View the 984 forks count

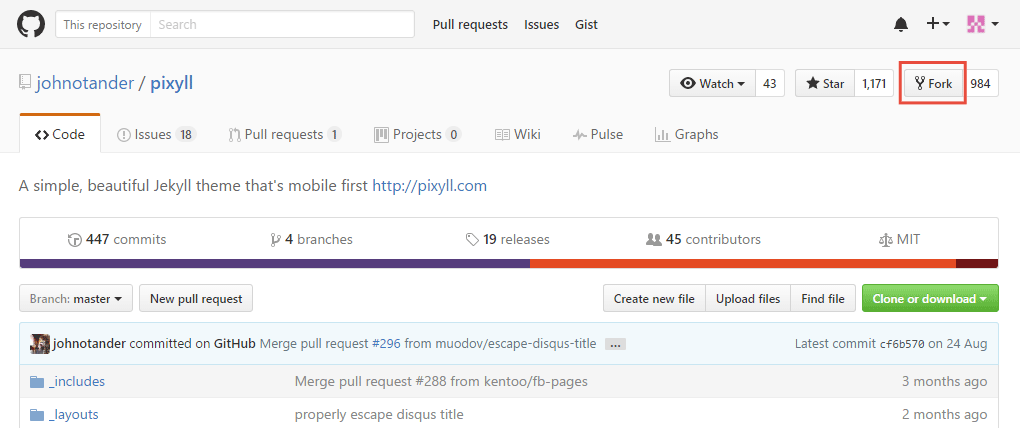pos(980,83)
